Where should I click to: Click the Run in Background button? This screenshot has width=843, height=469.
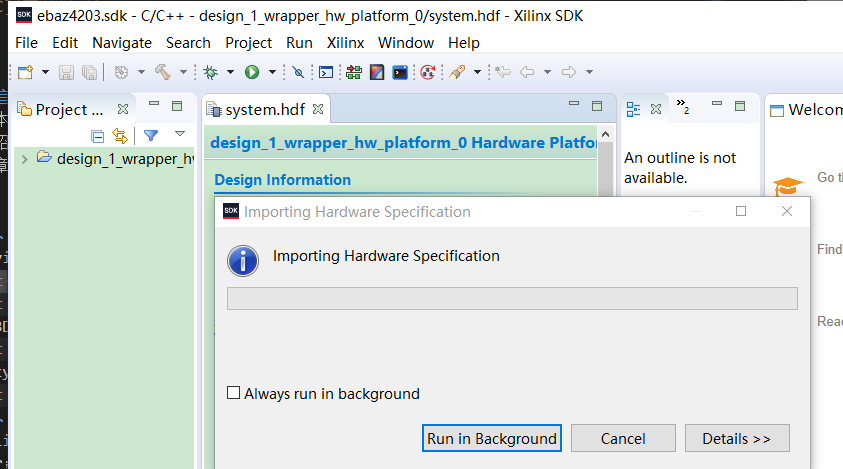point(492,438)
